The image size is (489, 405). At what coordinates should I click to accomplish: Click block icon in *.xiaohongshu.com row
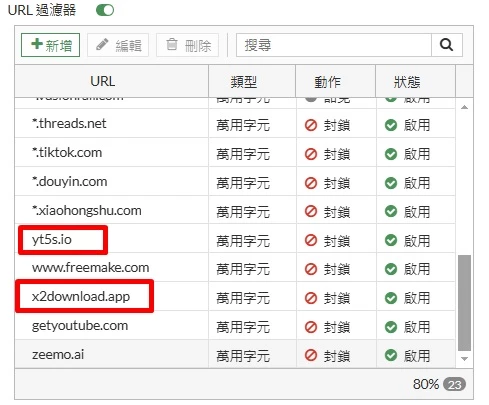(311, 211)
